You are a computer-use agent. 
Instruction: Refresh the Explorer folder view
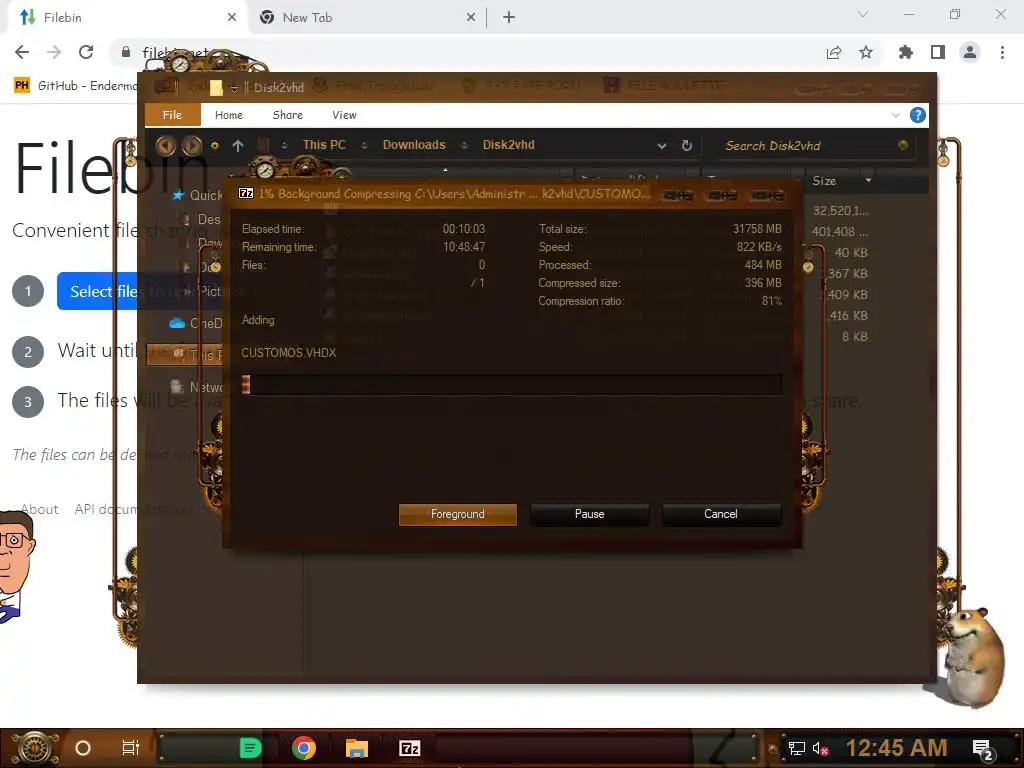[686, 145]
